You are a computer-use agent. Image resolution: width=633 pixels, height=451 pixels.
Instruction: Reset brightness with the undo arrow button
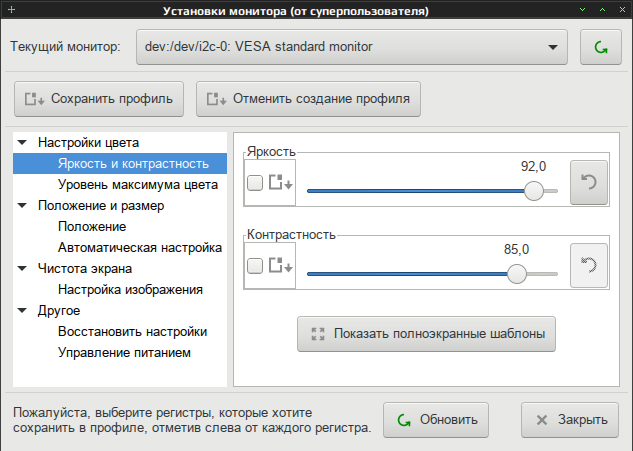click(x=589, y=182)
